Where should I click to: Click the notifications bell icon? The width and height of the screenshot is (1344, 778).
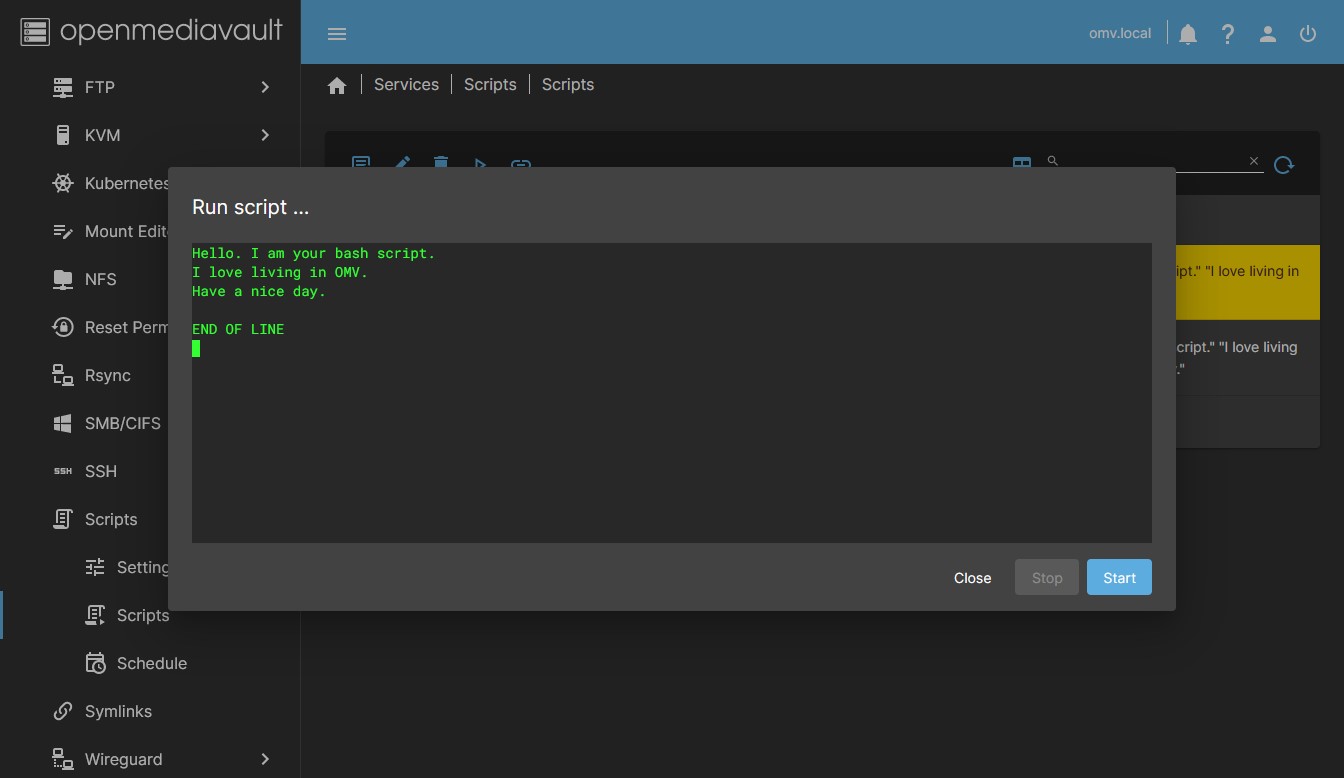point(1188,34)
